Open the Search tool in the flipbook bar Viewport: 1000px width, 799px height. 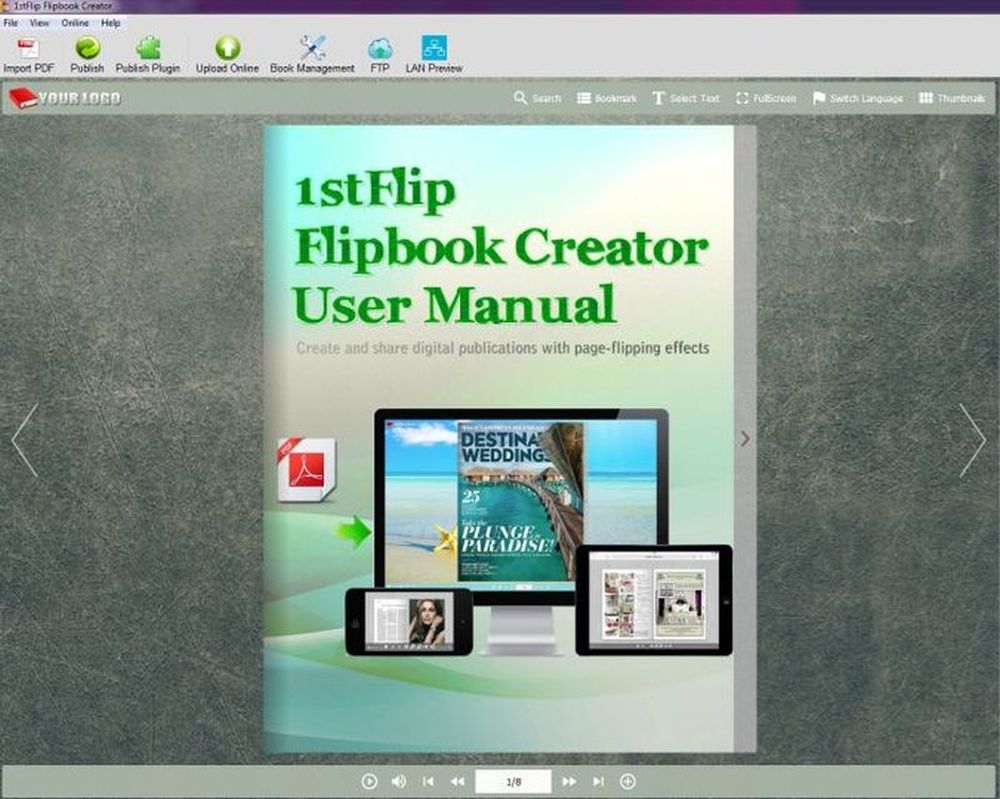(x=537, y=98)
